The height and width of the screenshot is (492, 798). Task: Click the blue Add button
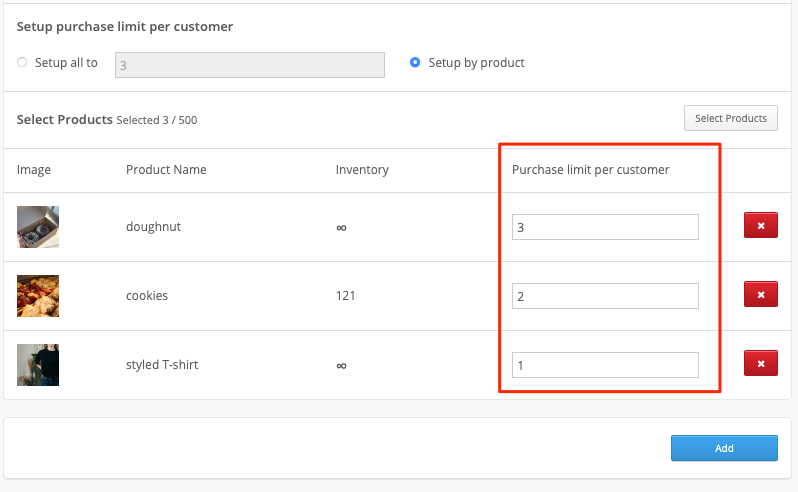(x=724, y=448)
